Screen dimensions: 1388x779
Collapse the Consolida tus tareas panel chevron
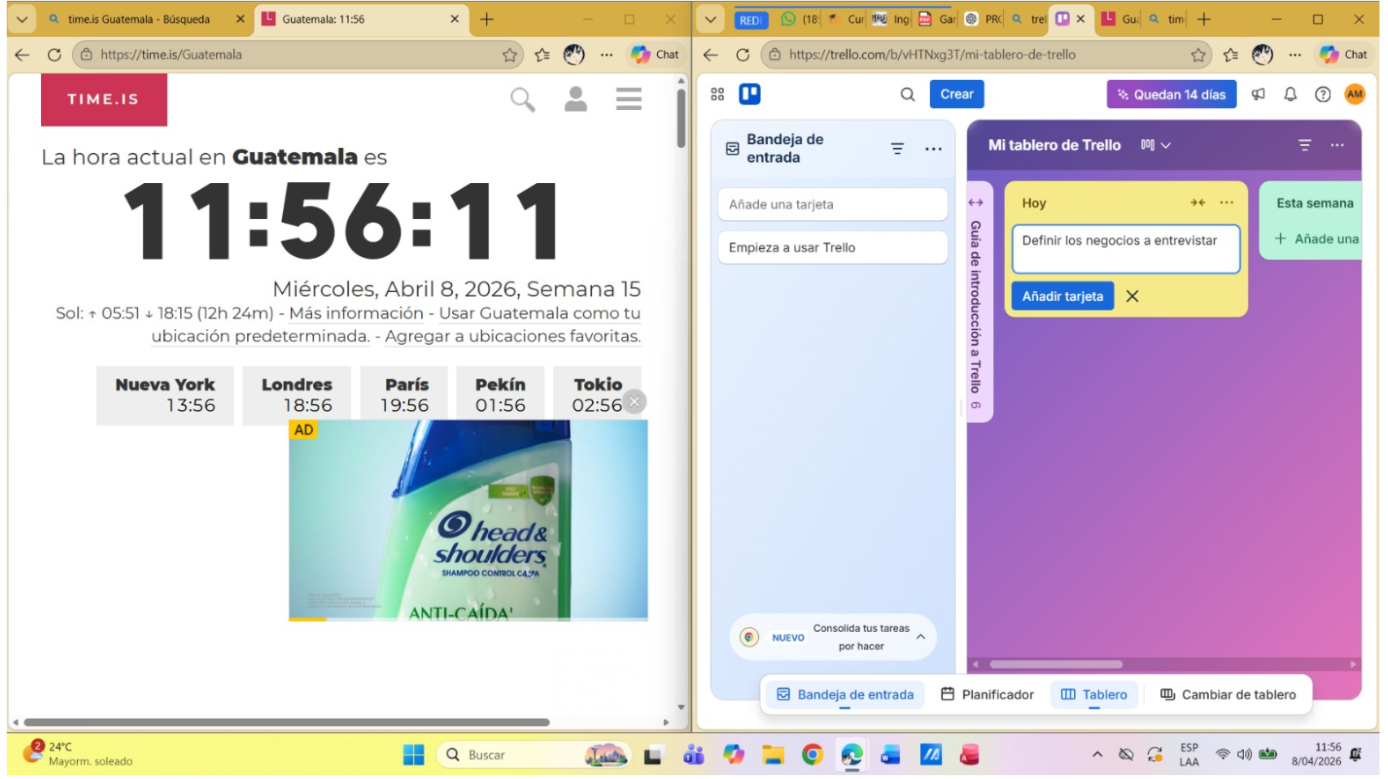[920, 637]
